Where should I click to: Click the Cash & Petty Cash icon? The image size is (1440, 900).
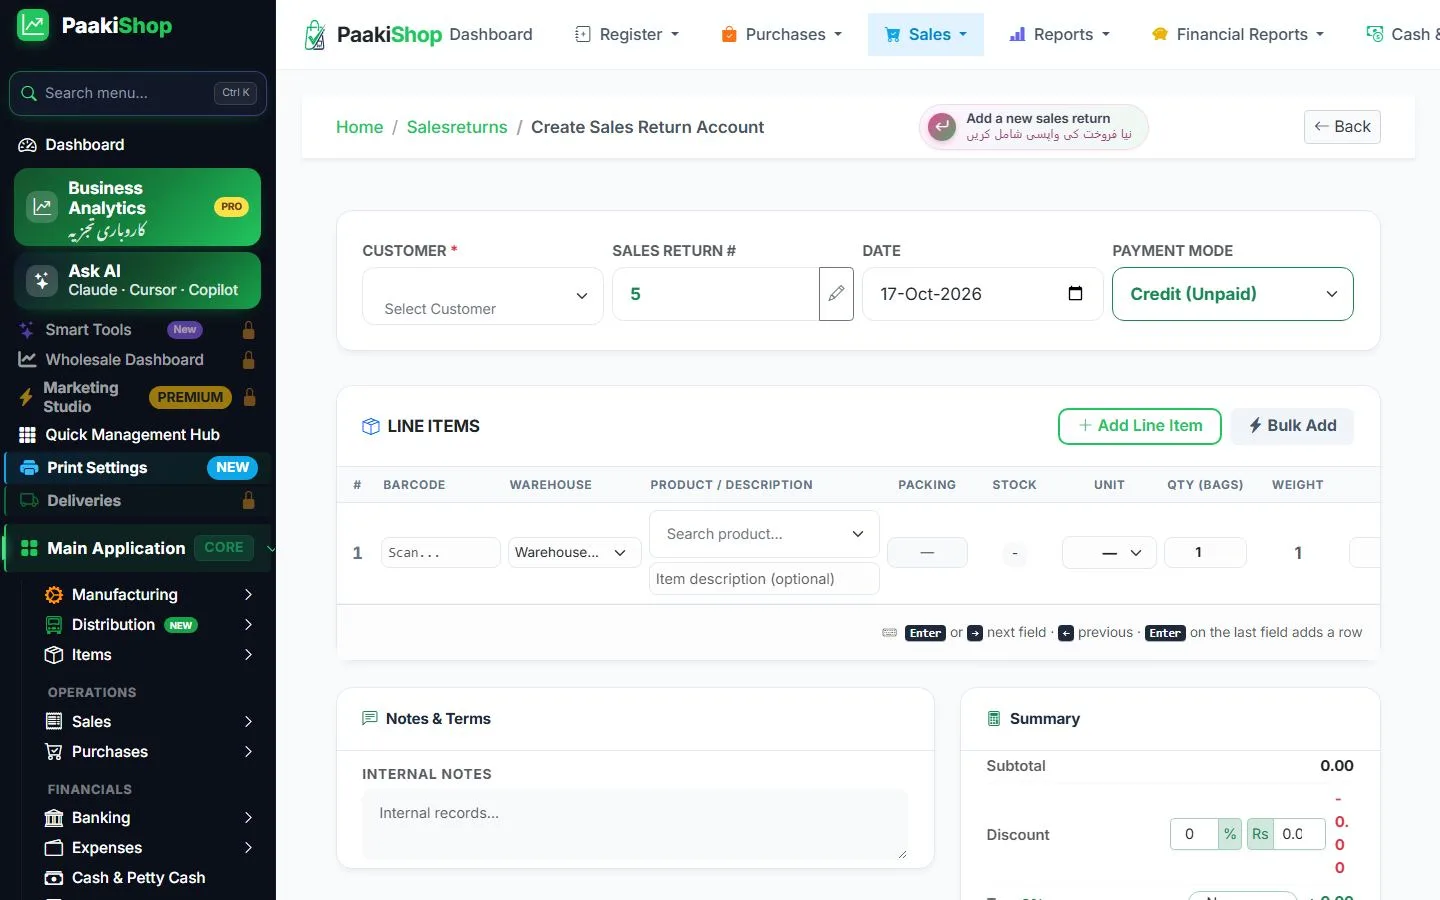click(54, 878)
